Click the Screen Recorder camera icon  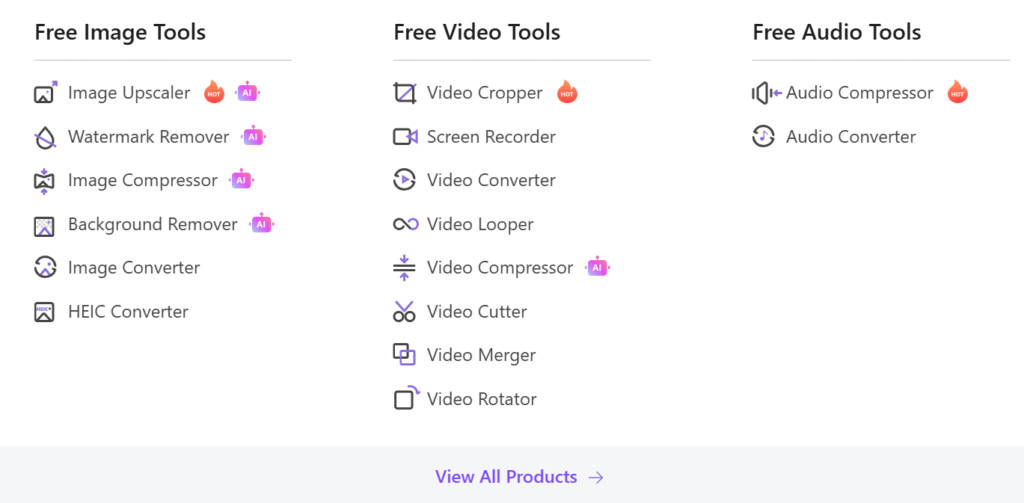pos(404,137)
